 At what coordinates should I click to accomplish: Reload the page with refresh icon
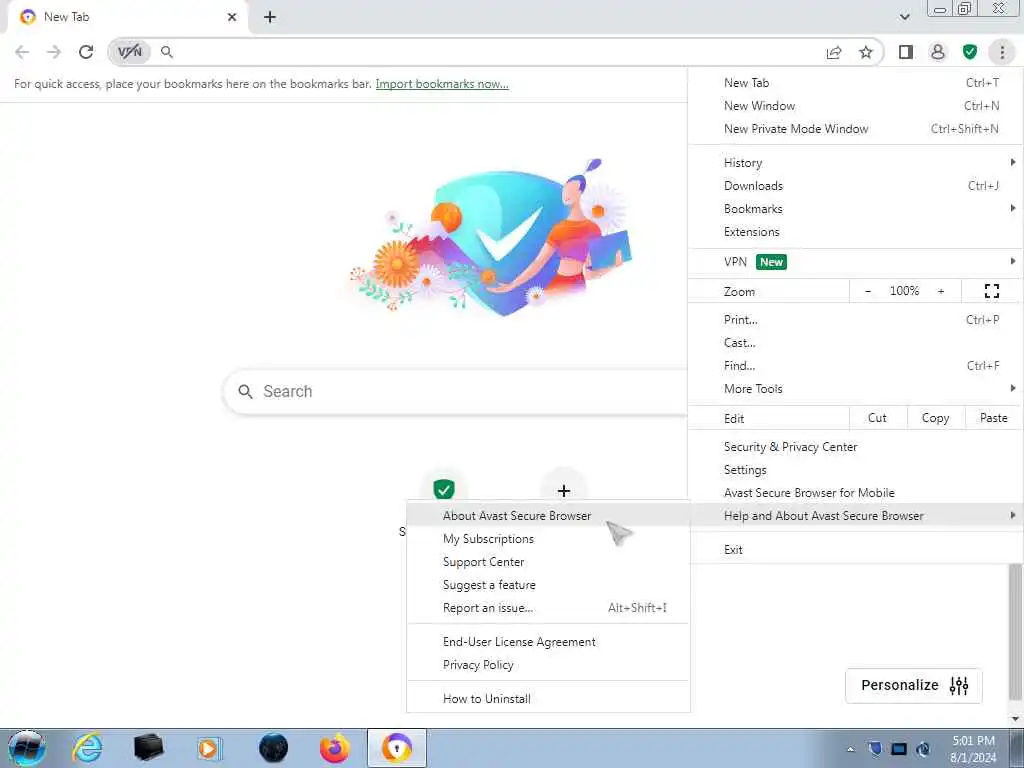coord(86,52)
